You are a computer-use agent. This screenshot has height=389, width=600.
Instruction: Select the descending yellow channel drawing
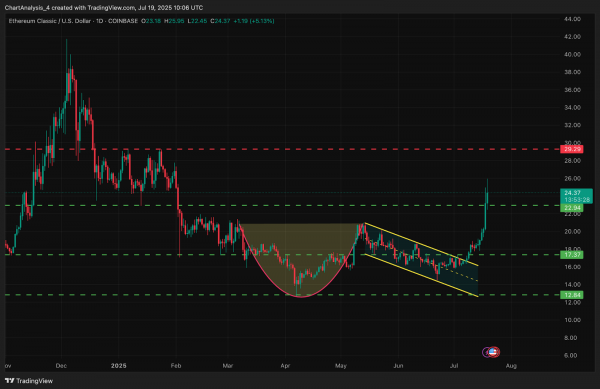coord(421,259)
